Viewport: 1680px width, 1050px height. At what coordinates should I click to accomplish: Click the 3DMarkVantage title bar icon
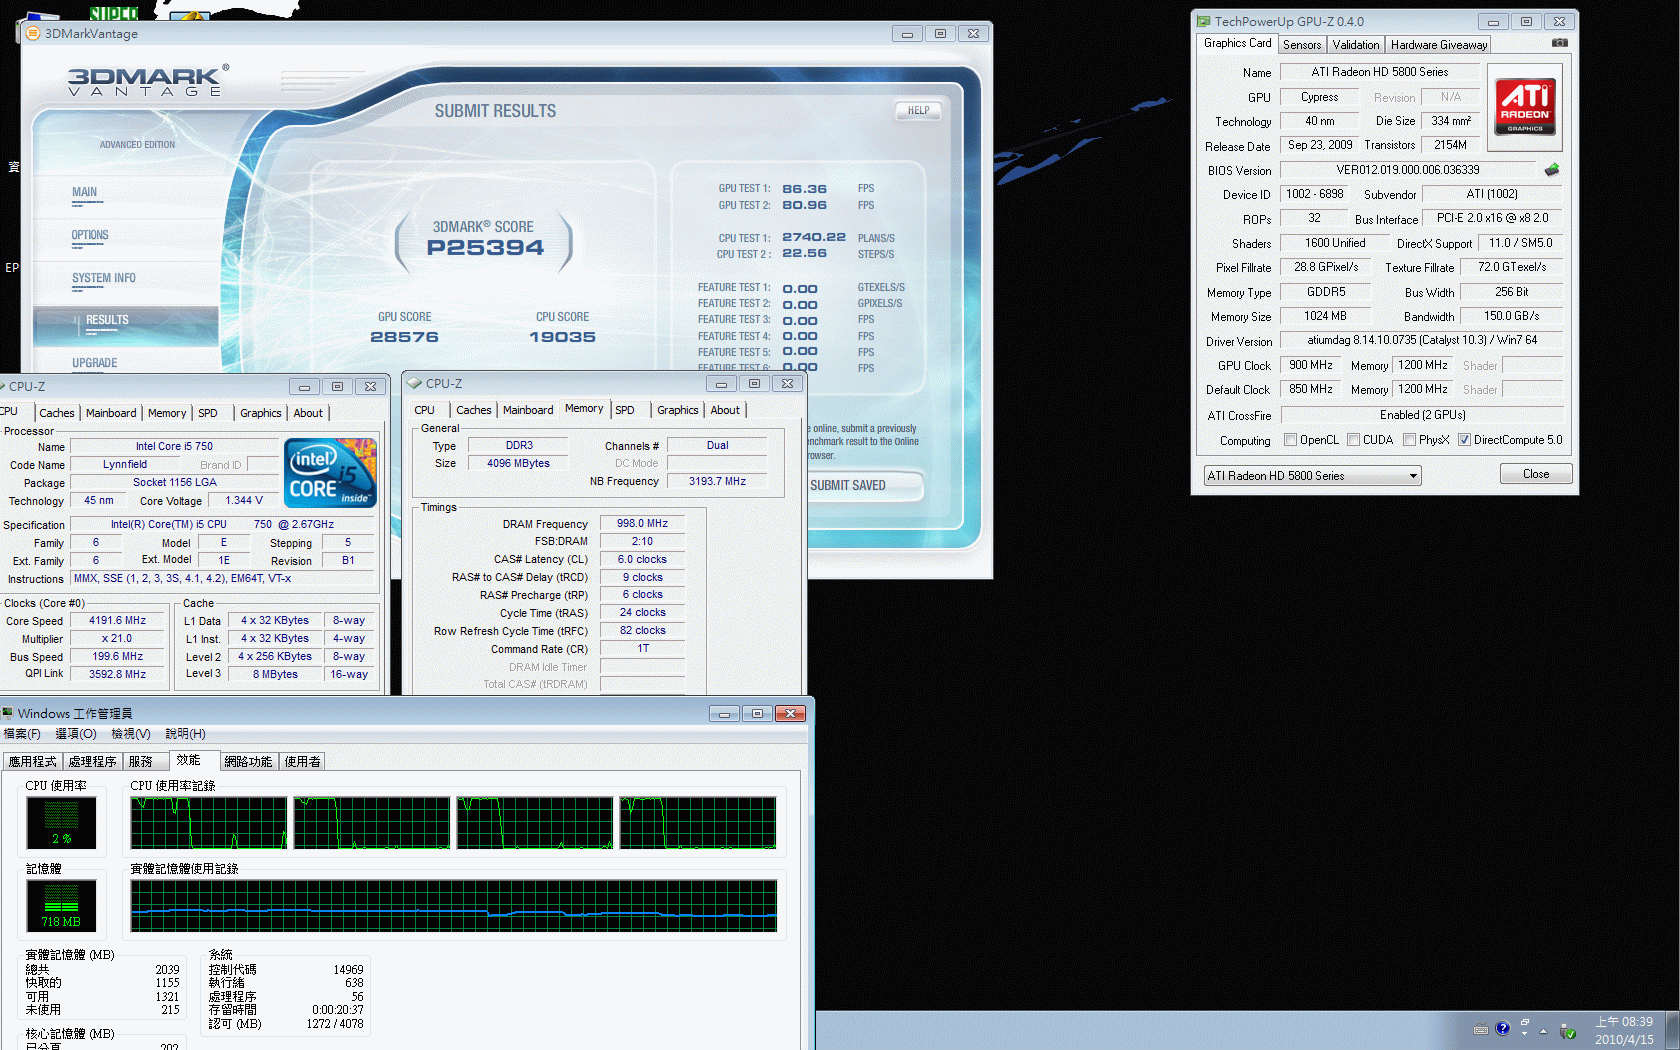click(33, 33)
